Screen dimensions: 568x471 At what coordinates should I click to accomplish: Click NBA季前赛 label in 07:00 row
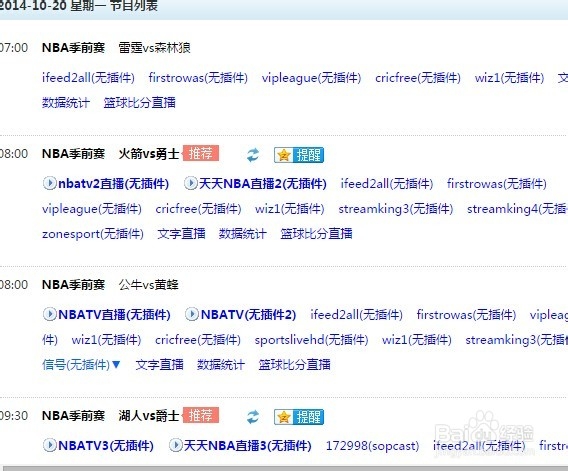pyautogui.click(x=74, y=47)
